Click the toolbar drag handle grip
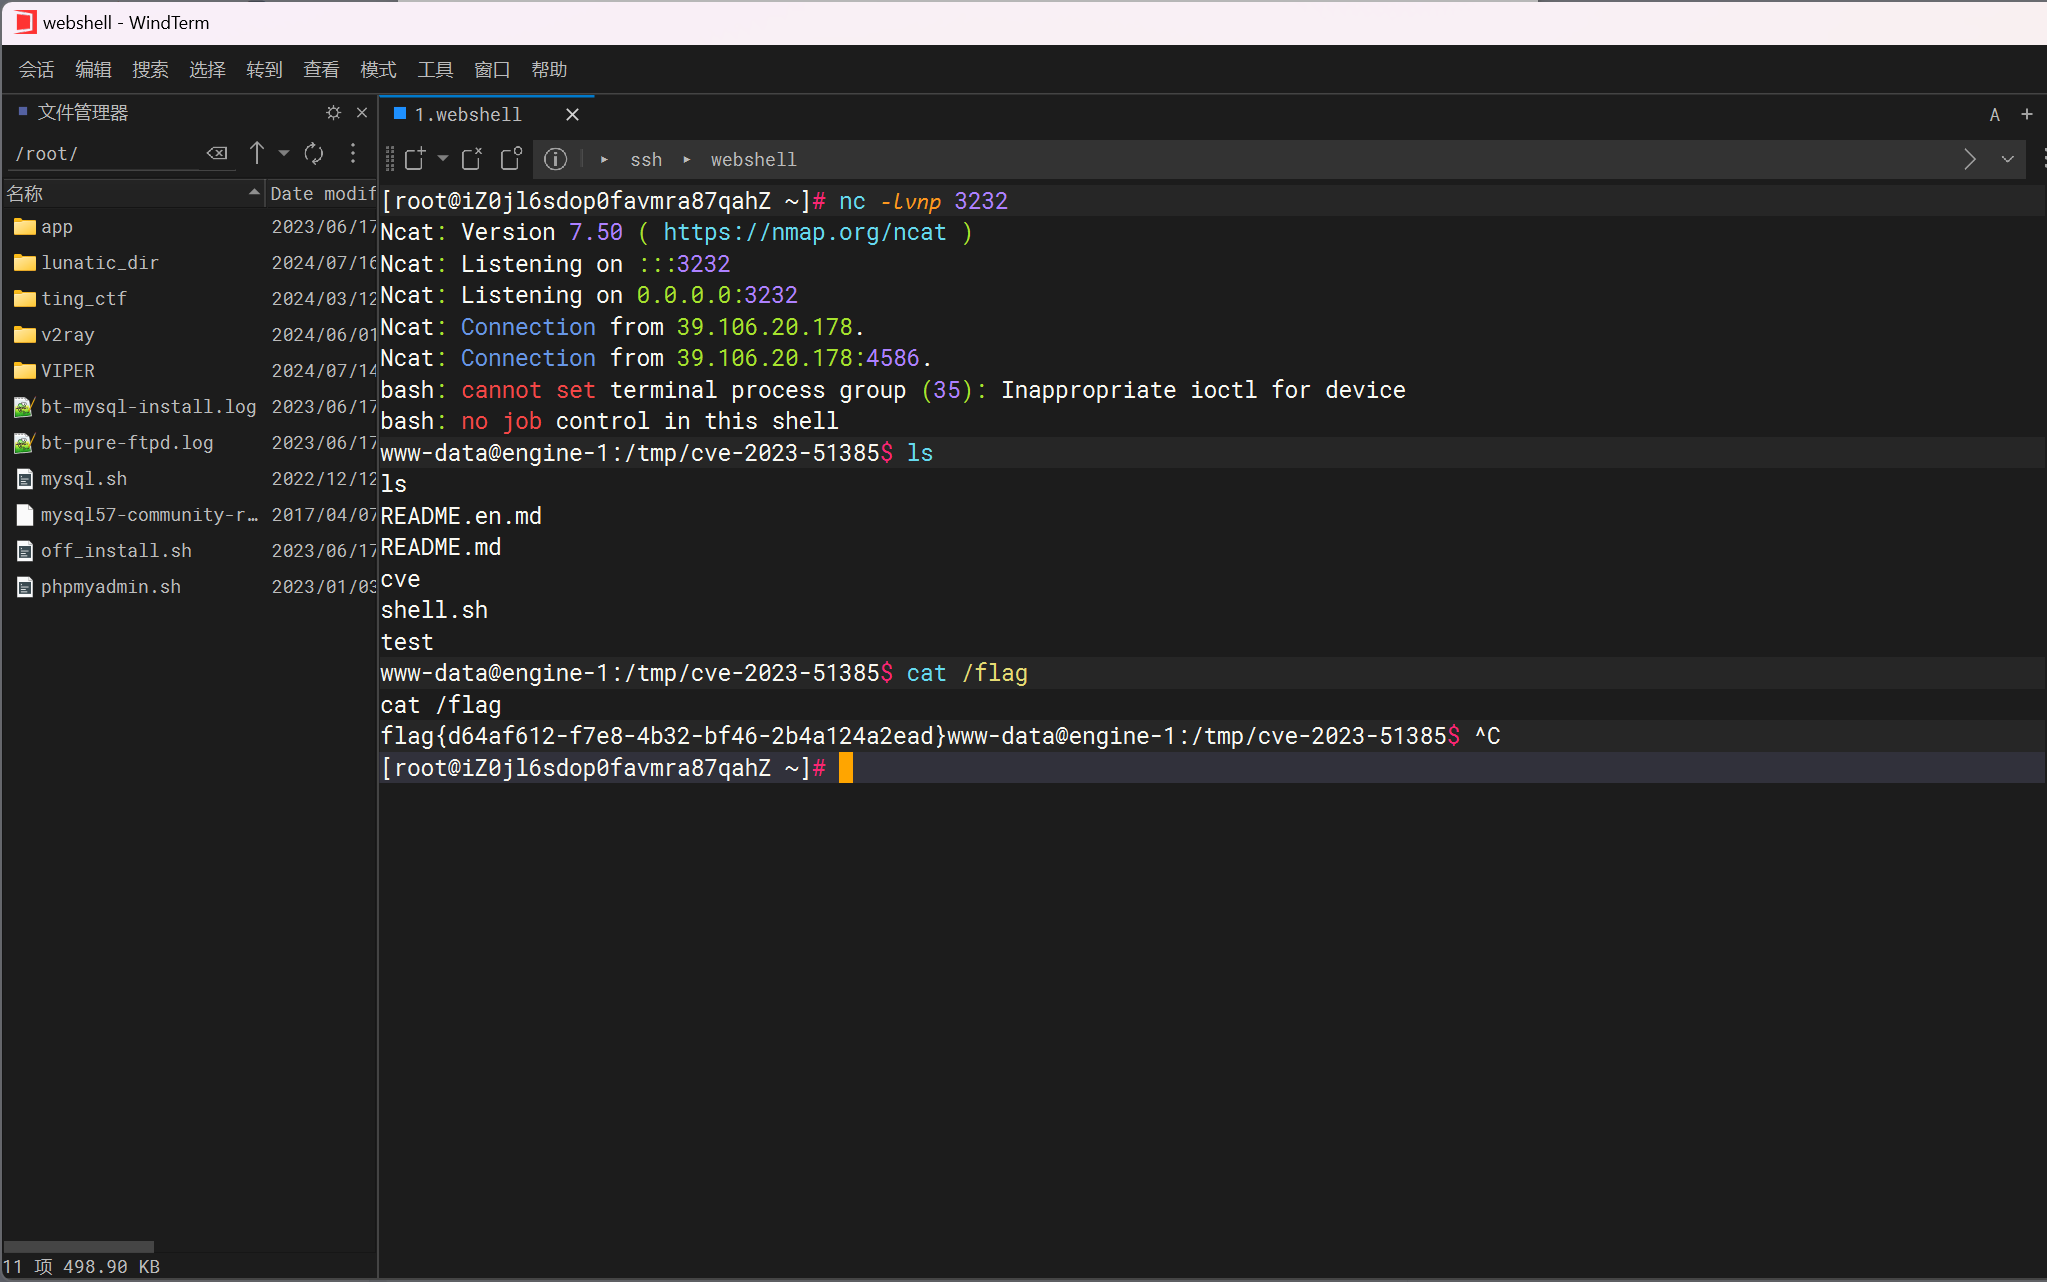 point(390,159)
